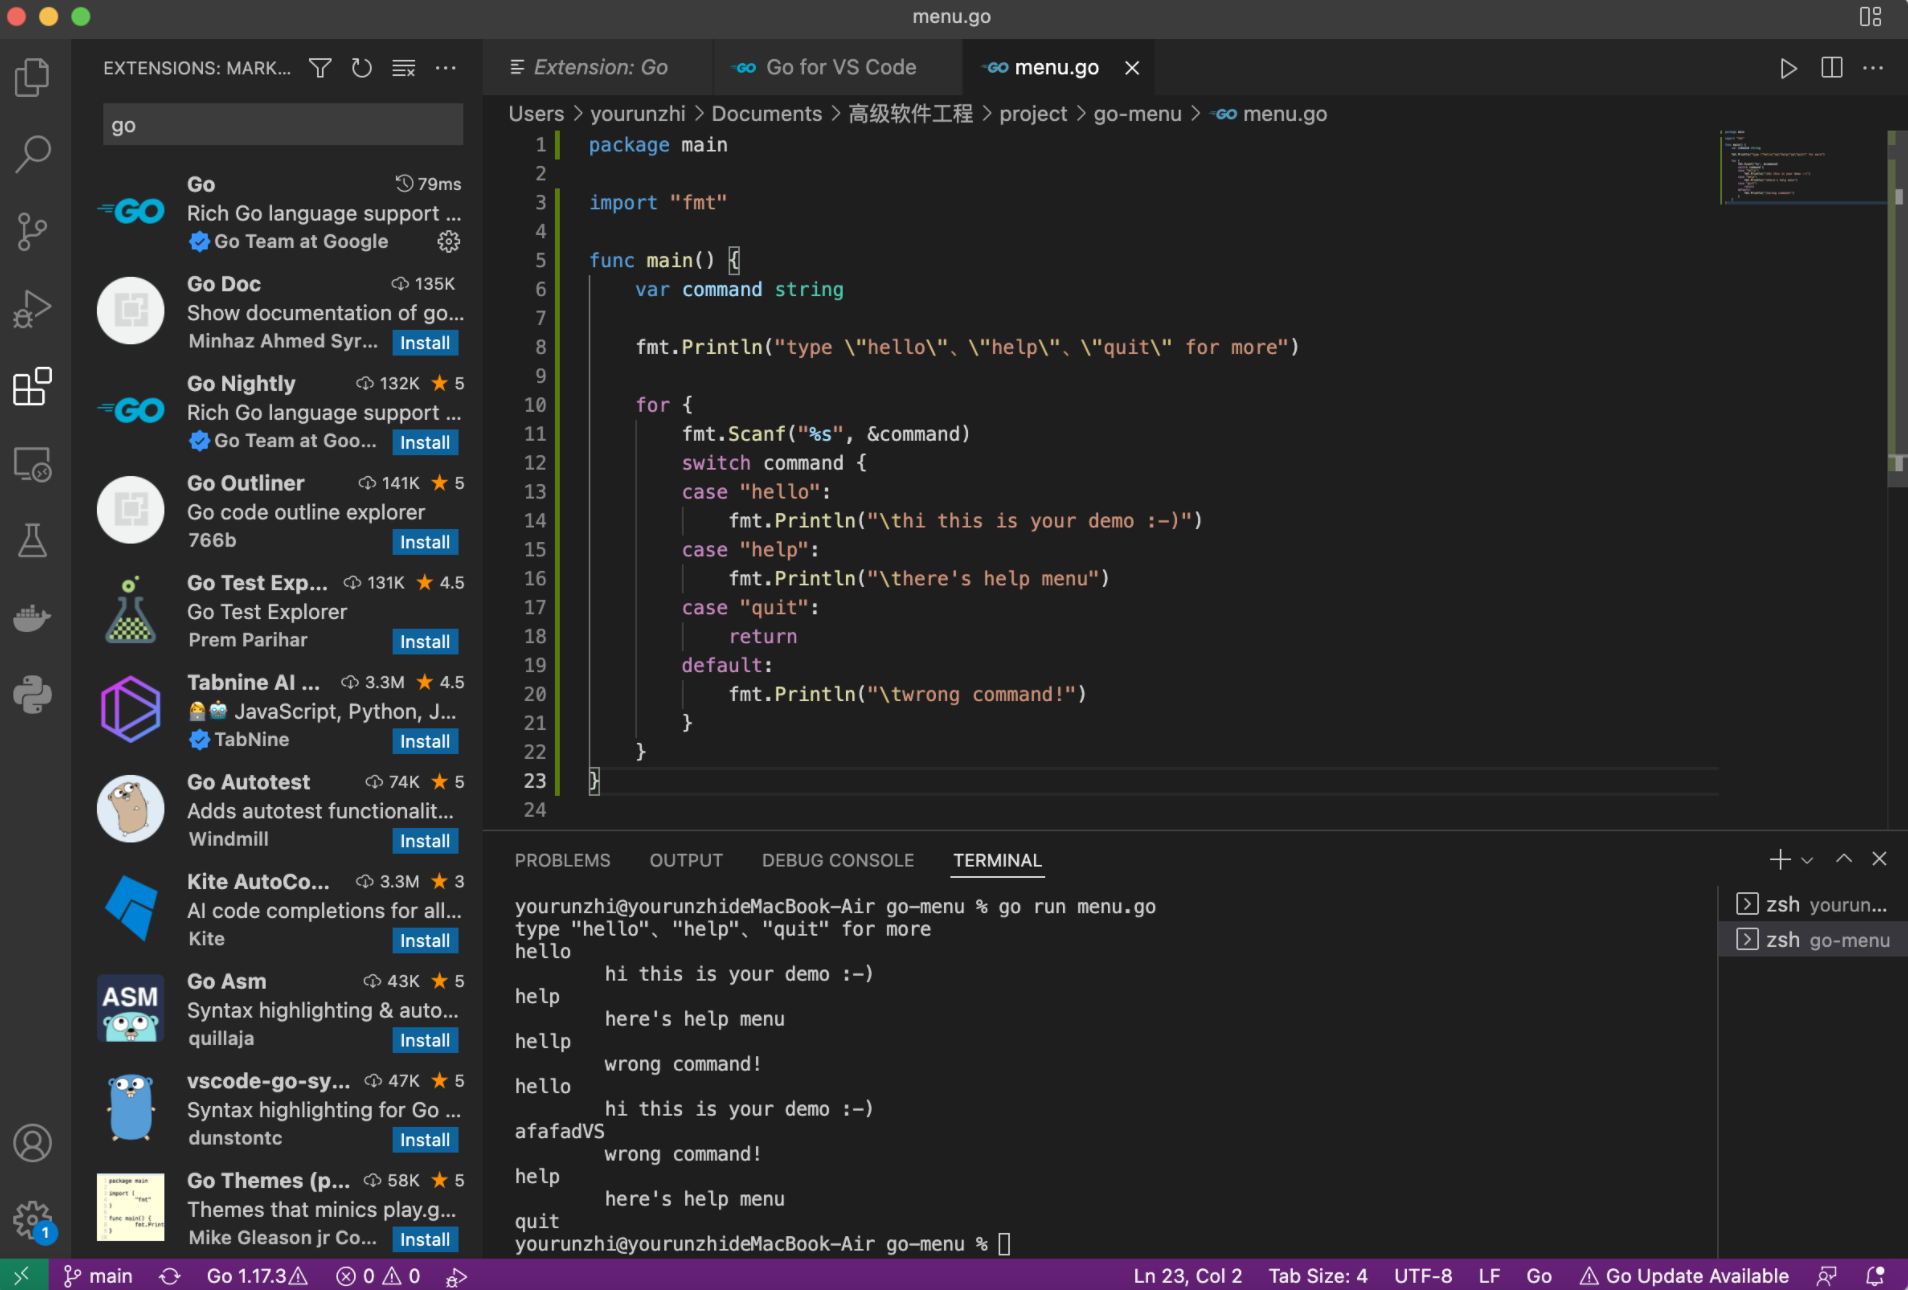The height and width of the screenshot is (1290, 1908).
Task: Close the menu.go editor tab
Action: (1132, 68)
